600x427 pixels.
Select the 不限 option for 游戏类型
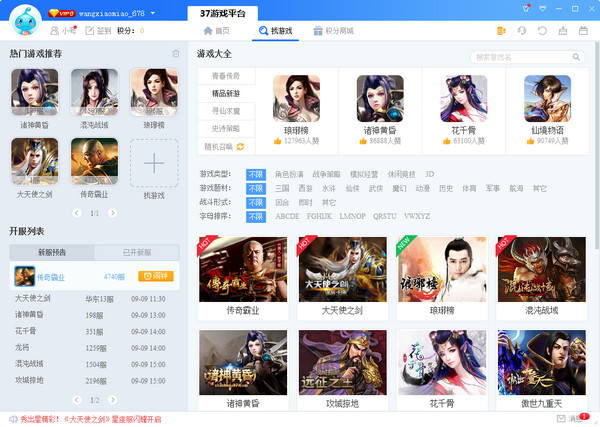[256, 174]
